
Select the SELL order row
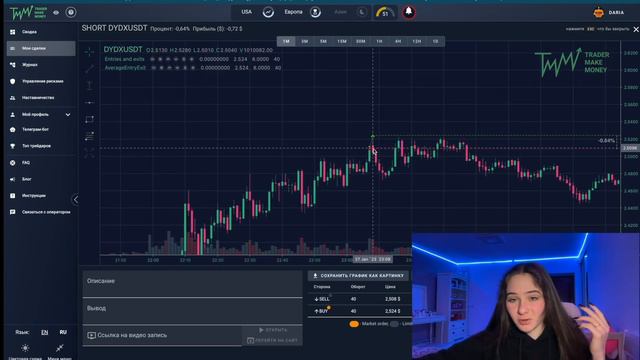[x=360, y=299]
